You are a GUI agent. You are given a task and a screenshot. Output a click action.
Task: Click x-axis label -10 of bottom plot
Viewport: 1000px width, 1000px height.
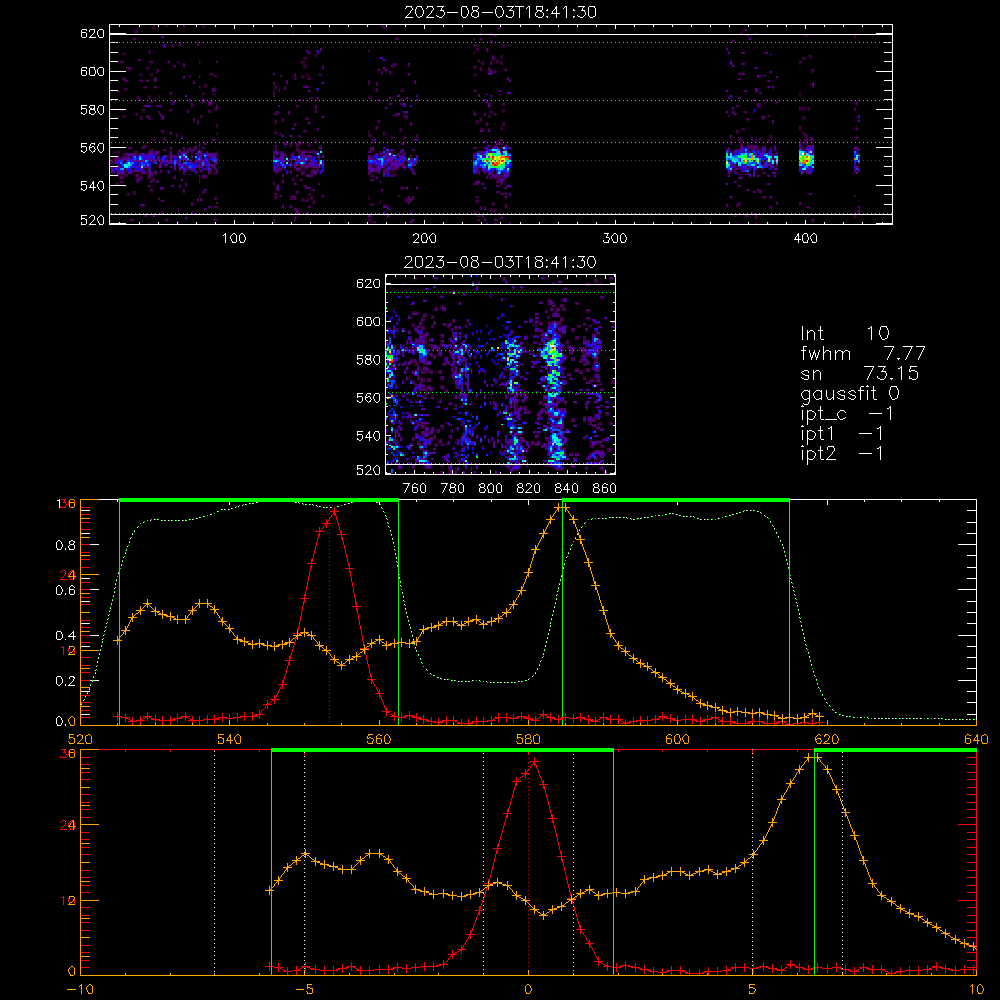80,989
